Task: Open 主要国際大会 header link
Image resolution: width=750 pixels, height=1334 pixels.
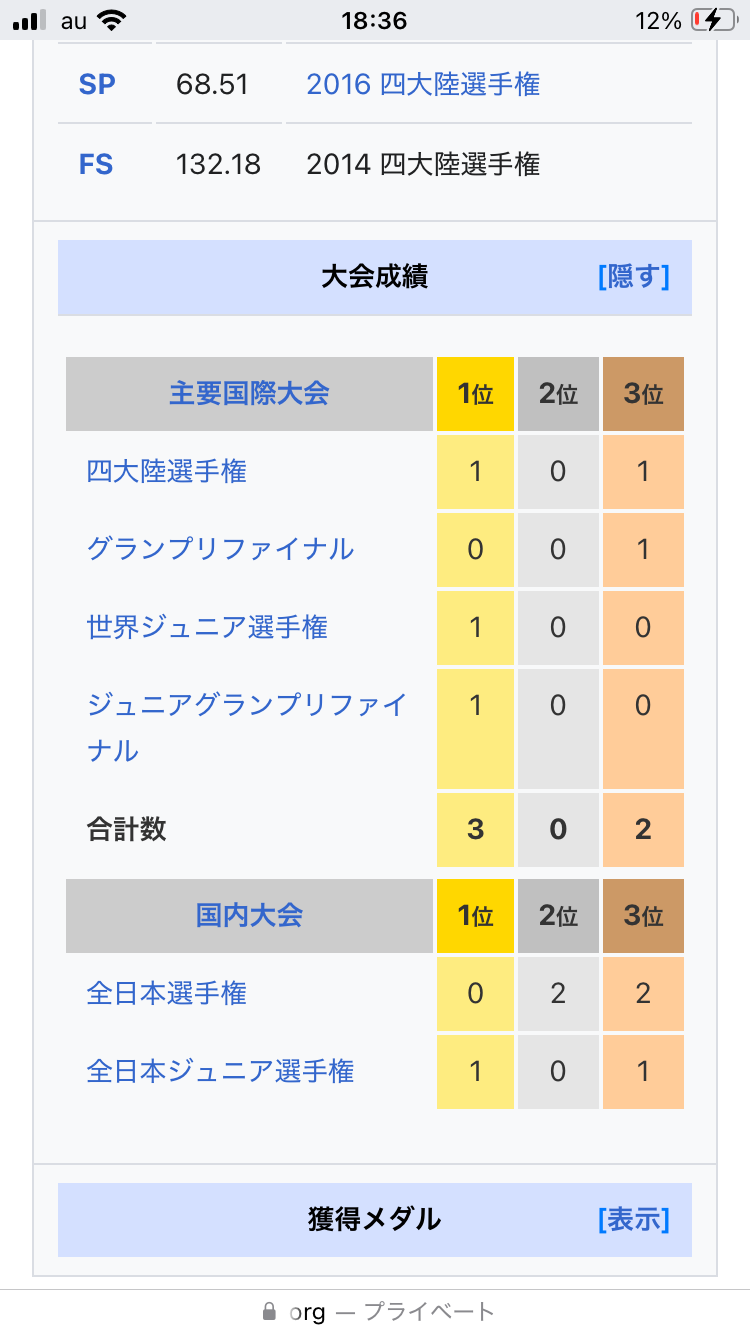Action: pos(249,393)
